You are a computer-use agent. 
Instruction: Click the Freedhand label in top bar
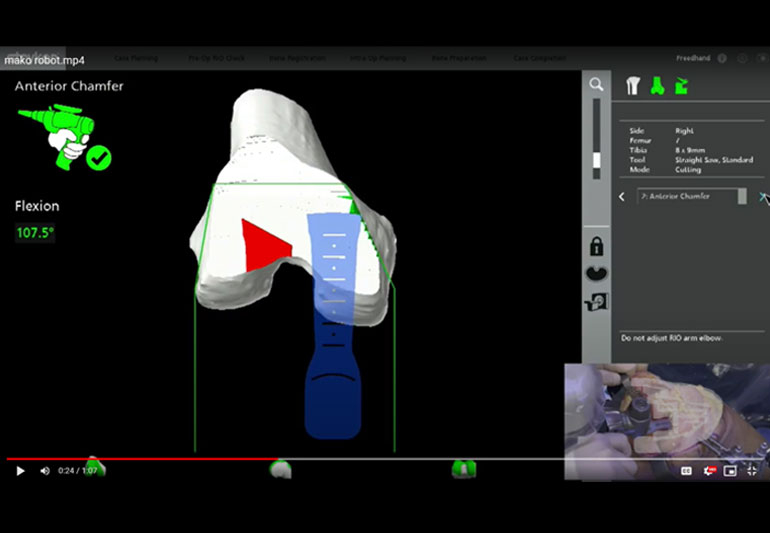693,58
